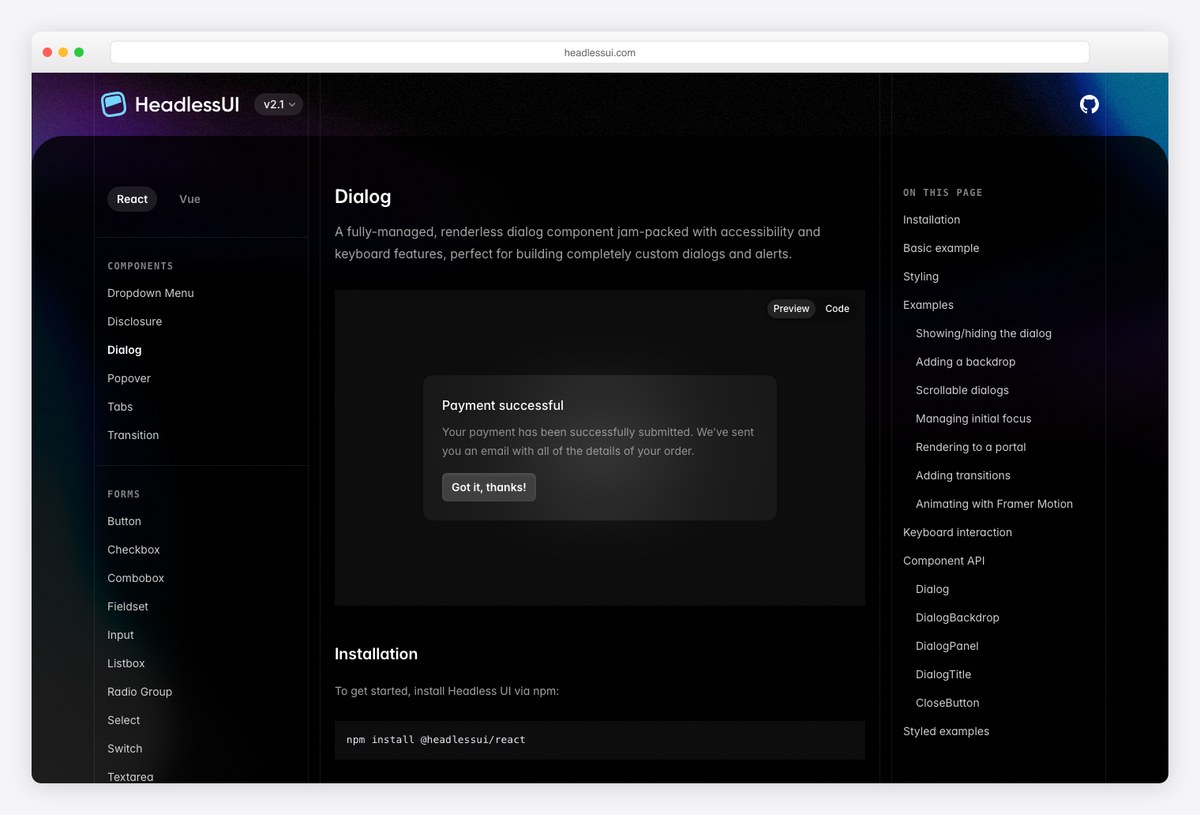Switch to the Vue framework toggle

(x=190, y=199)
